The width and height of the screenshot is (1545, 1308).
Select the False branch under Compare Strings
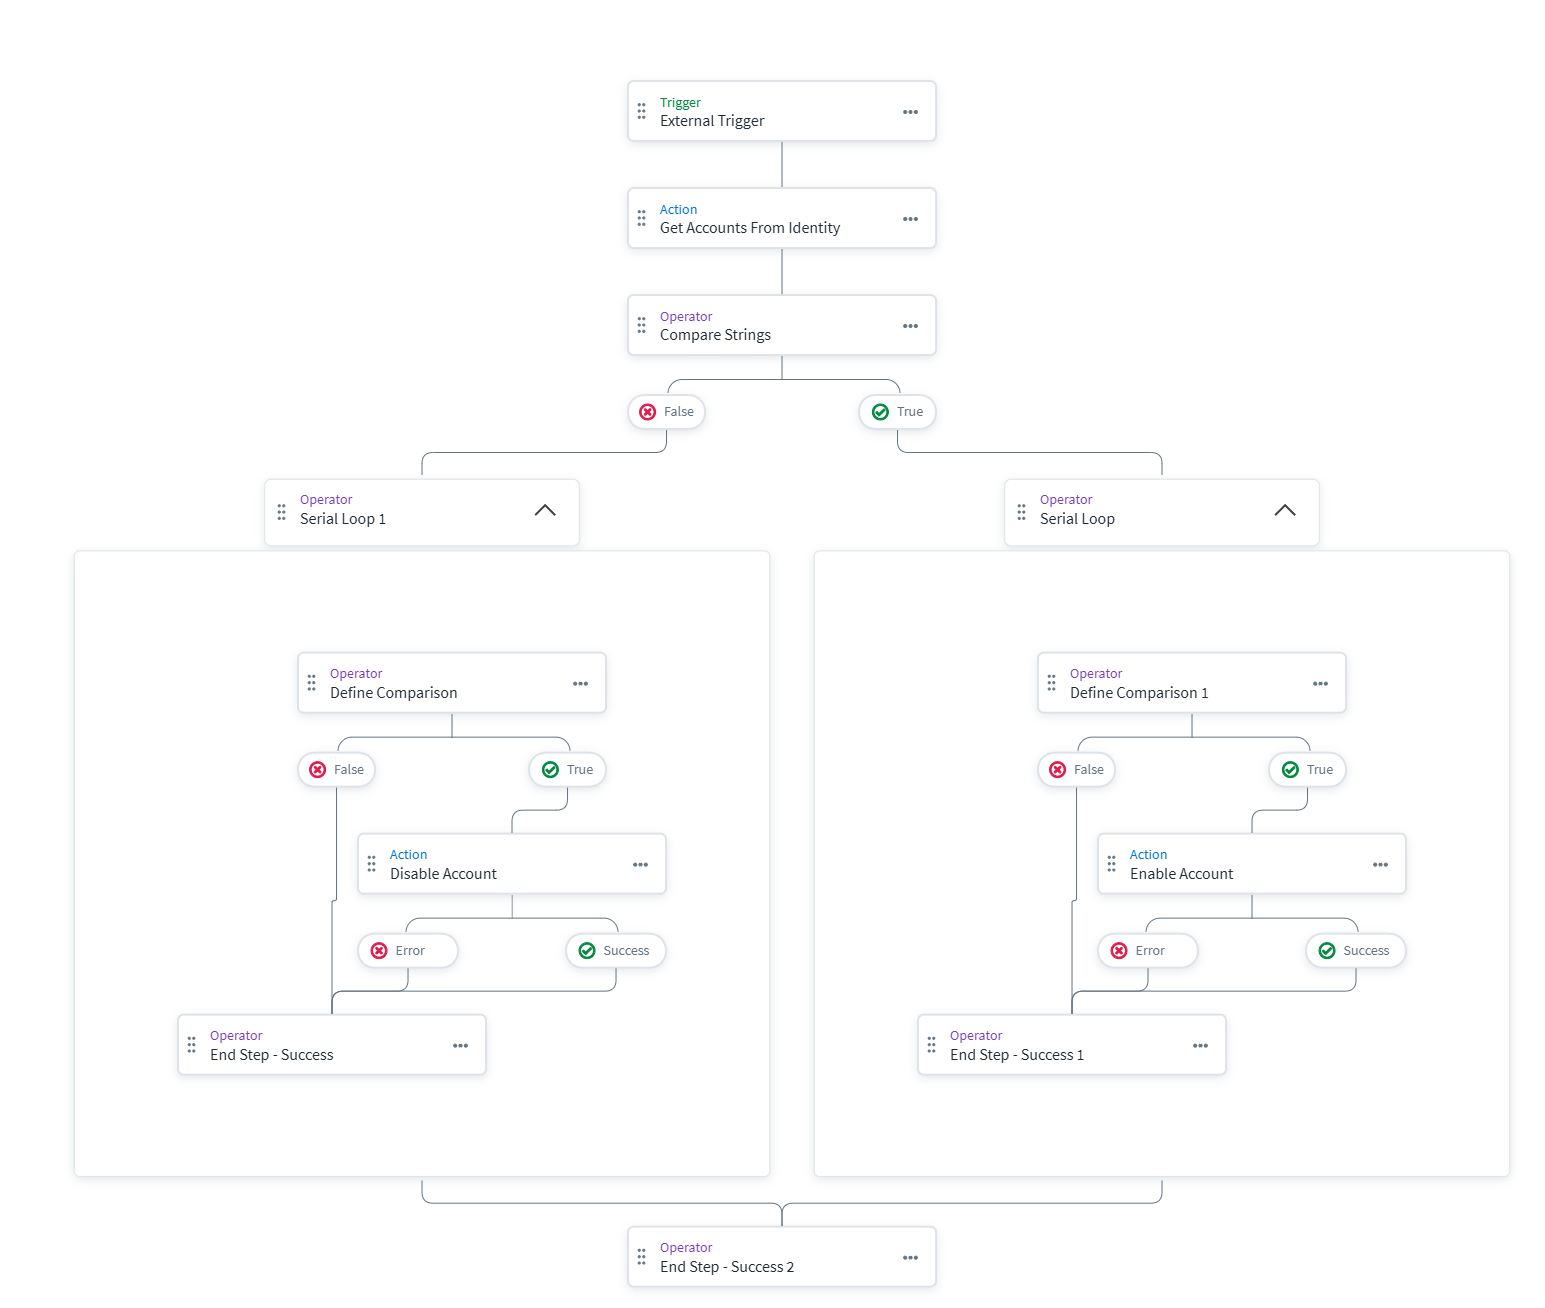pyautogui.click(x=667, y=412)
